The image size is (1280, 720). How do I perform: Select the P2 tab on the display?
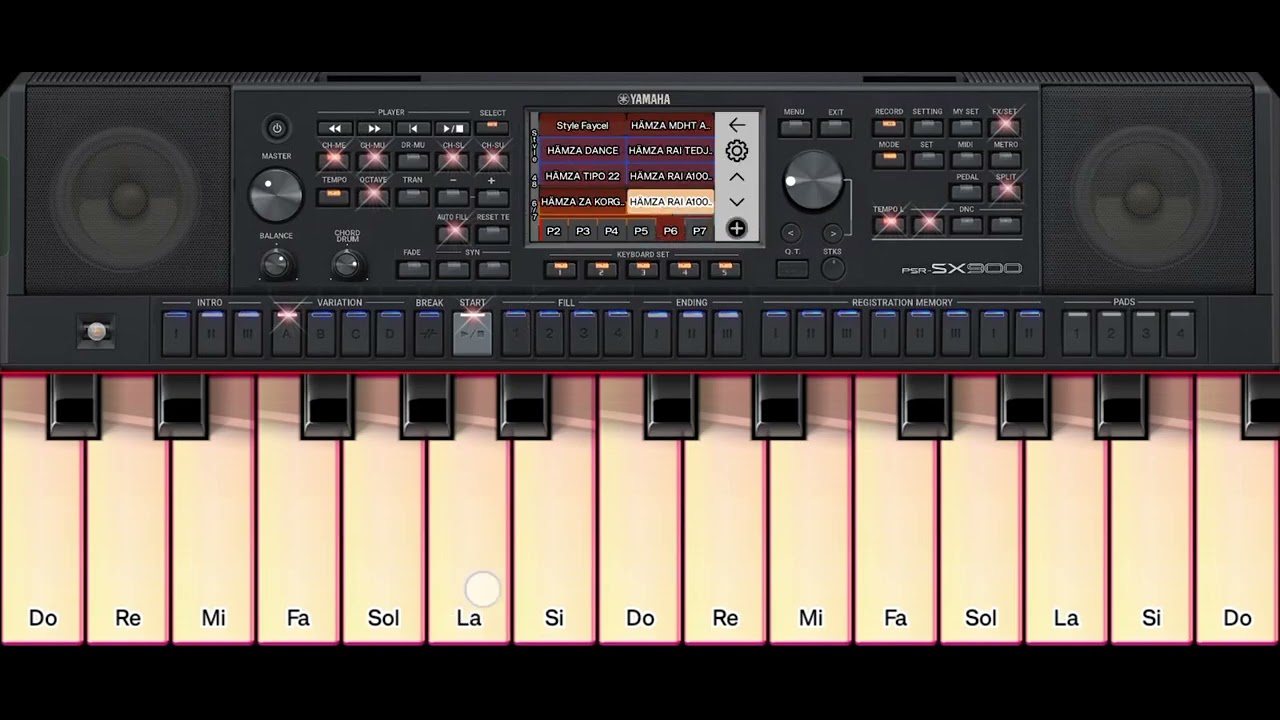click(x=553, y=231)
